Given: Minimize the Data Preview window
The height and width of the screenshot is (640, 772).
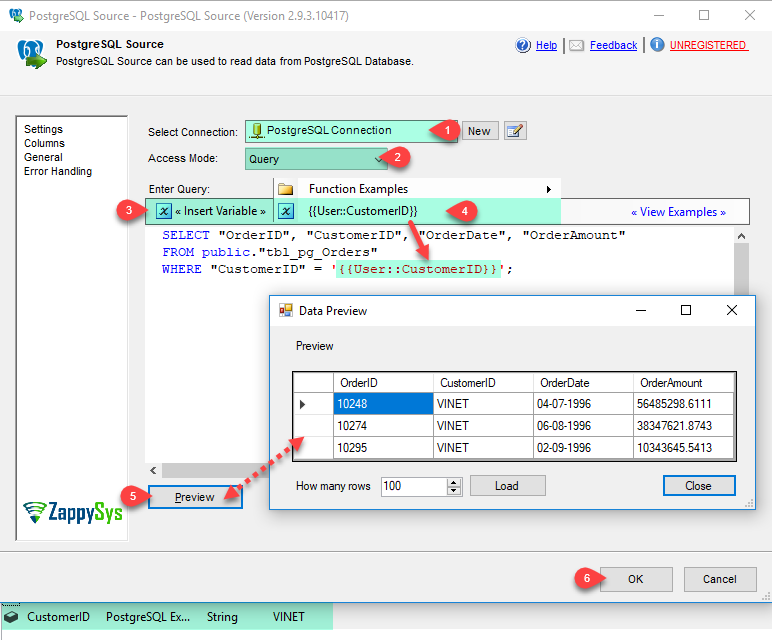Looking at the screenshot, I should click(x=641, y=310).
